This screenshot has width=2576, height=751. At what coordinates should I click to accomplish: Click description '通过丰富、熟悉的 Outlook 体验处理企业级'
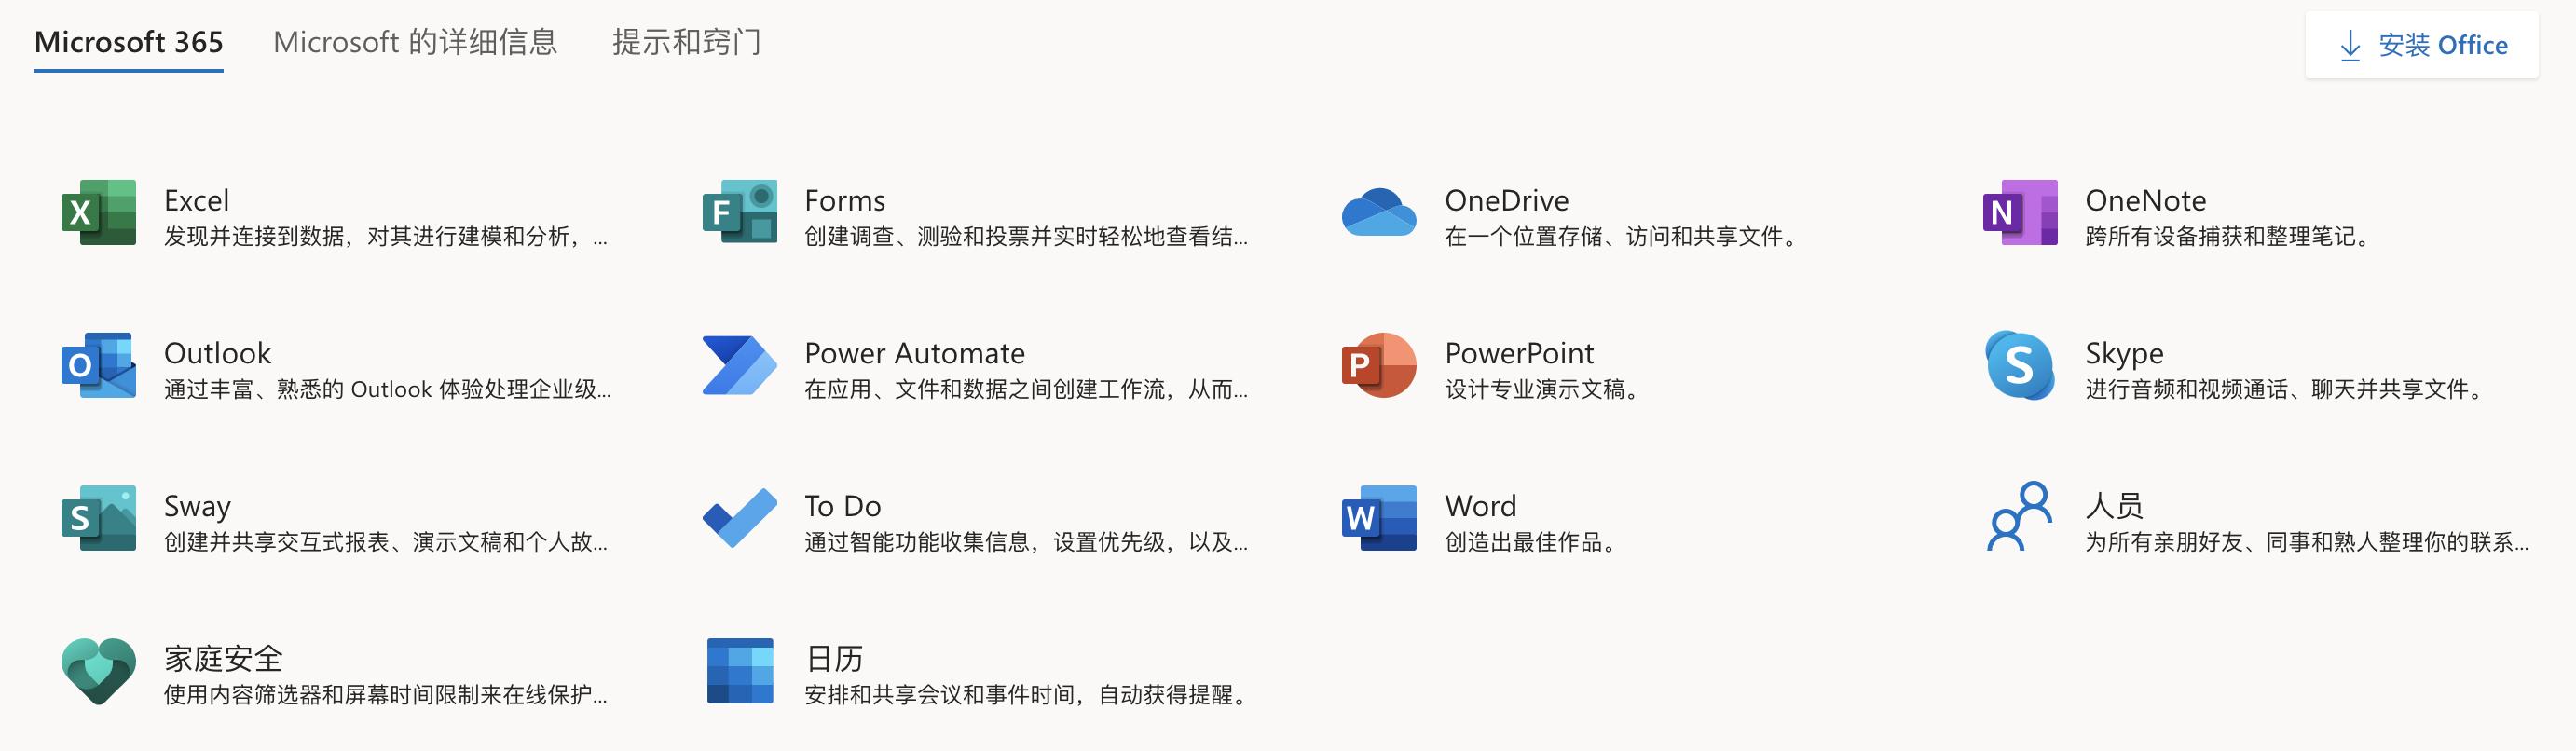click(387, 389)
